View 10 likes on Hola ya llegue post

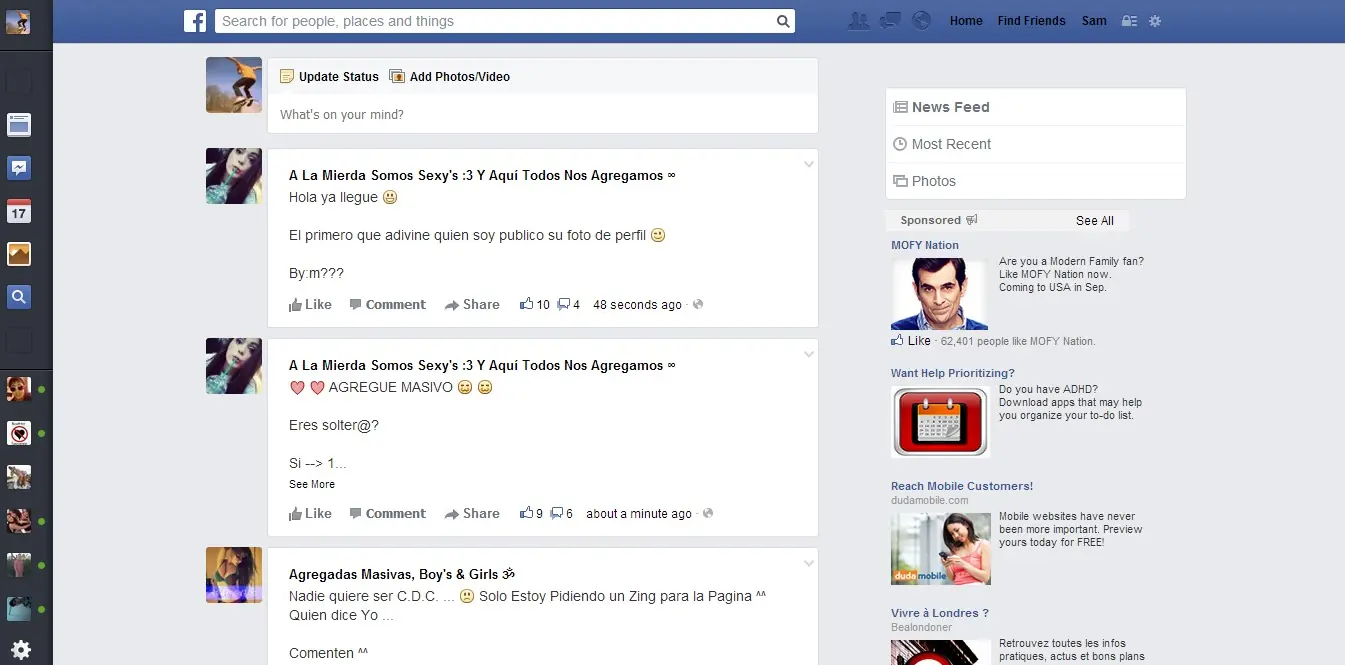tap(535, 305)
